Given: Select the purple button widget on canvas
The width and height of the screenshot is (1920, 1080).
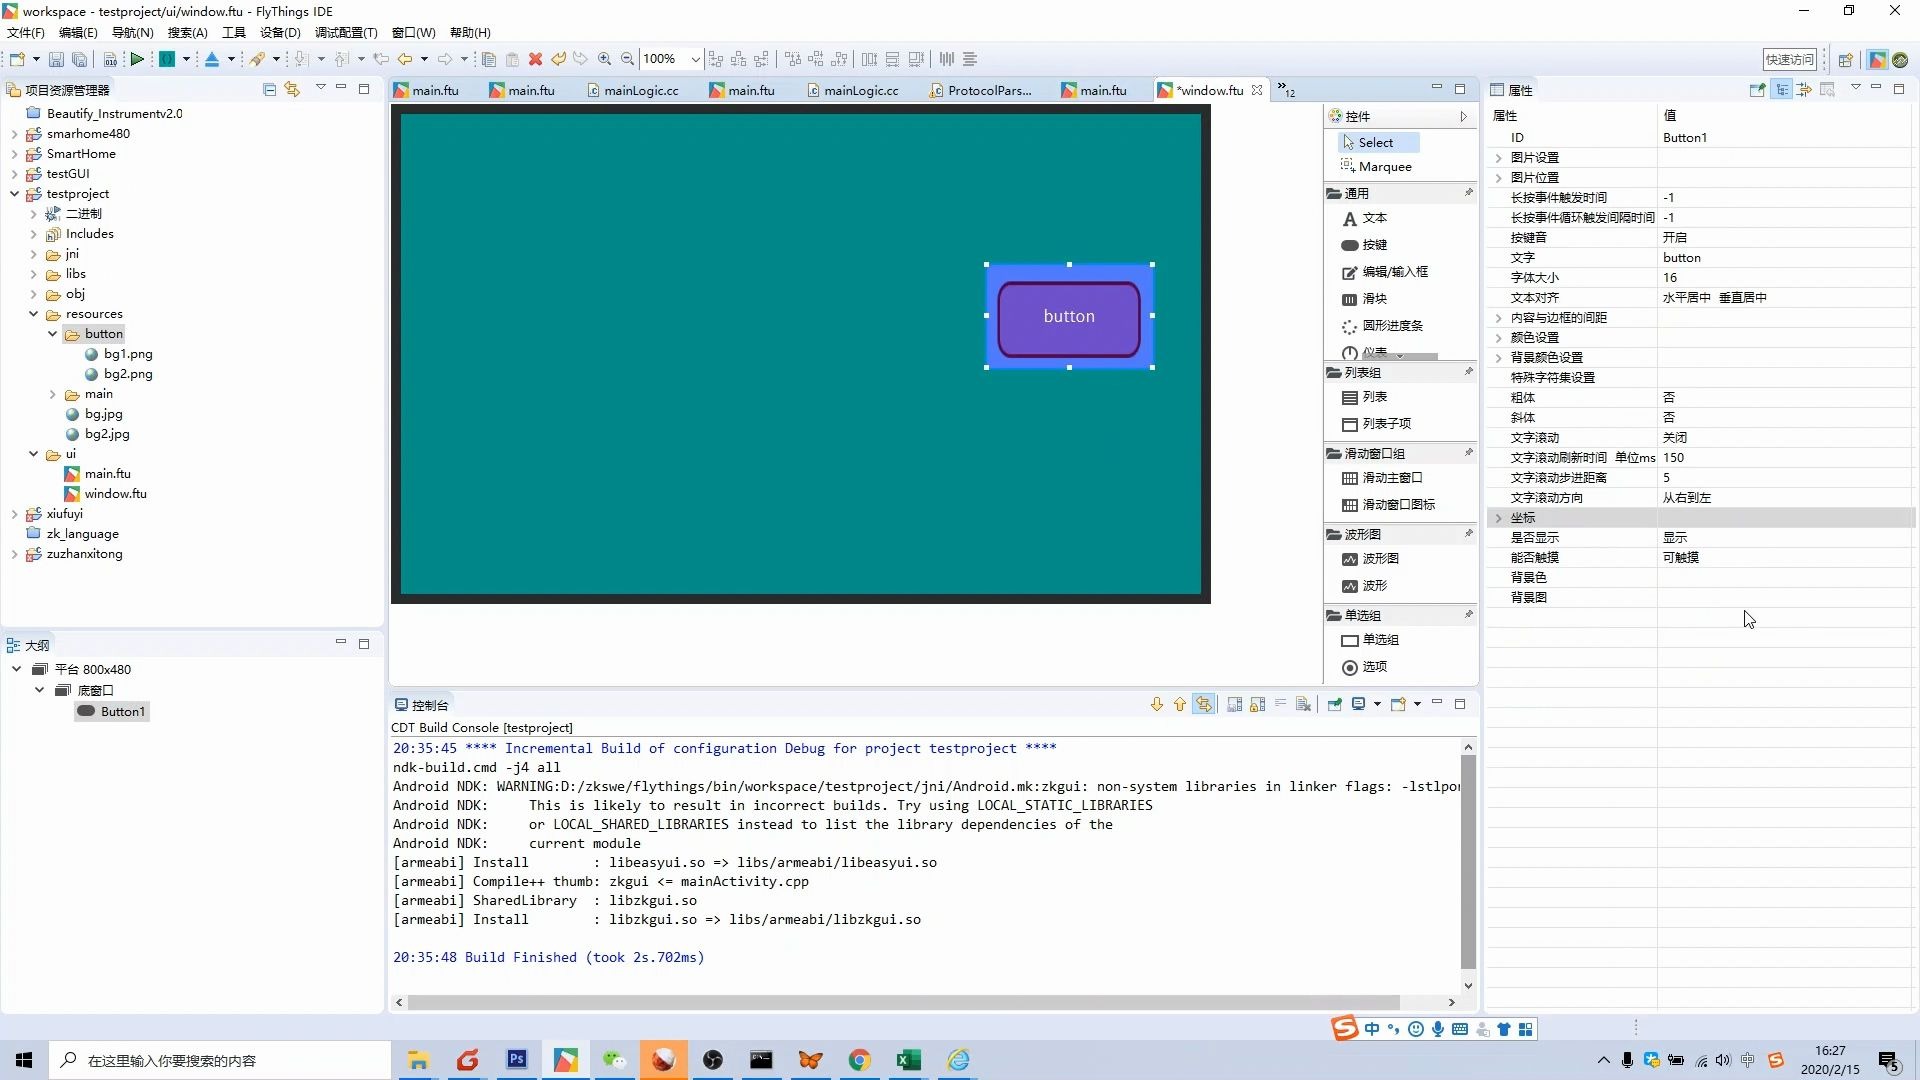Looking at the screenshot, I should [x=1068, y=318].
